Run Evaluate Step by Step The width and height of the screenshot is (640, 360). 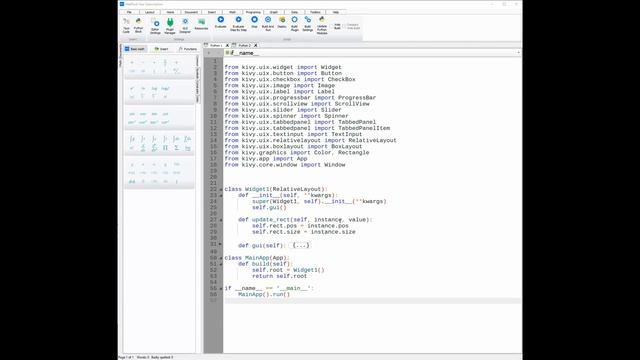(x=238, y=24)
